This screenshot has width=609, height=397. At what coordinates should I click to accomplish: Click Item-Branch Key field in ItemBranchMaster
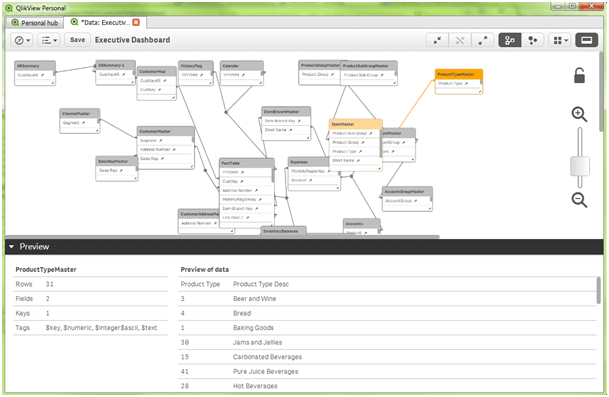pos(285,121)
